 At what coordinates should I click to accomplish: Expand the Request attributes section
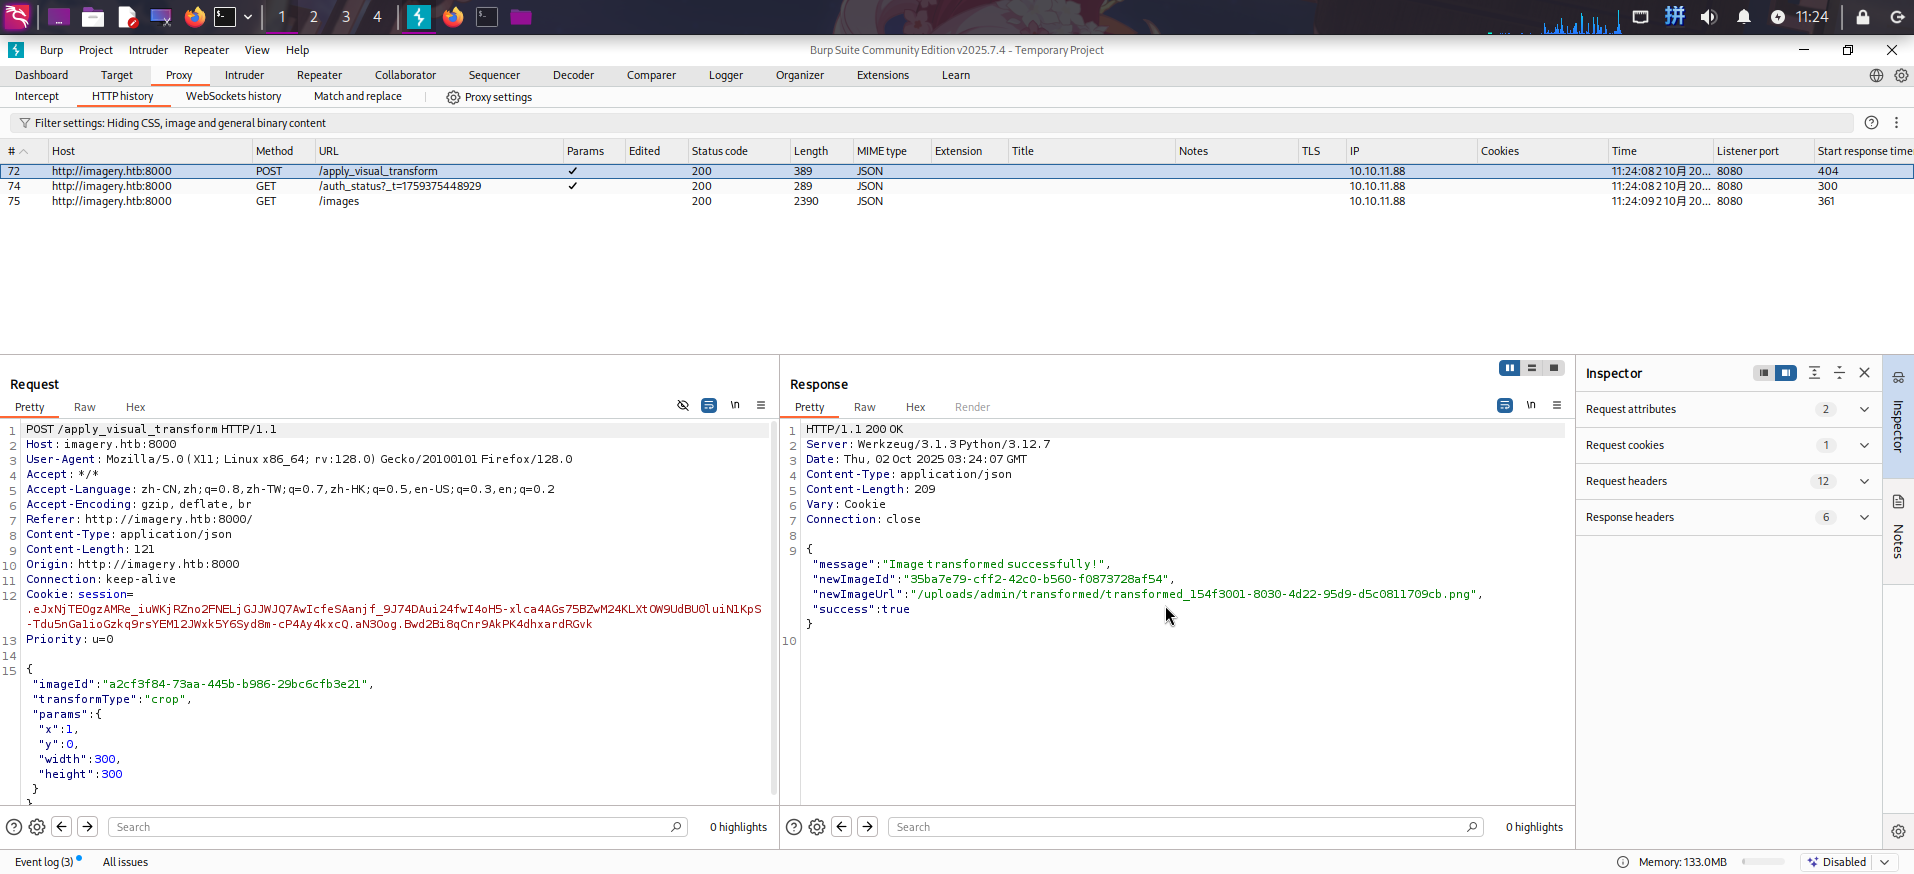[1864, 409]
